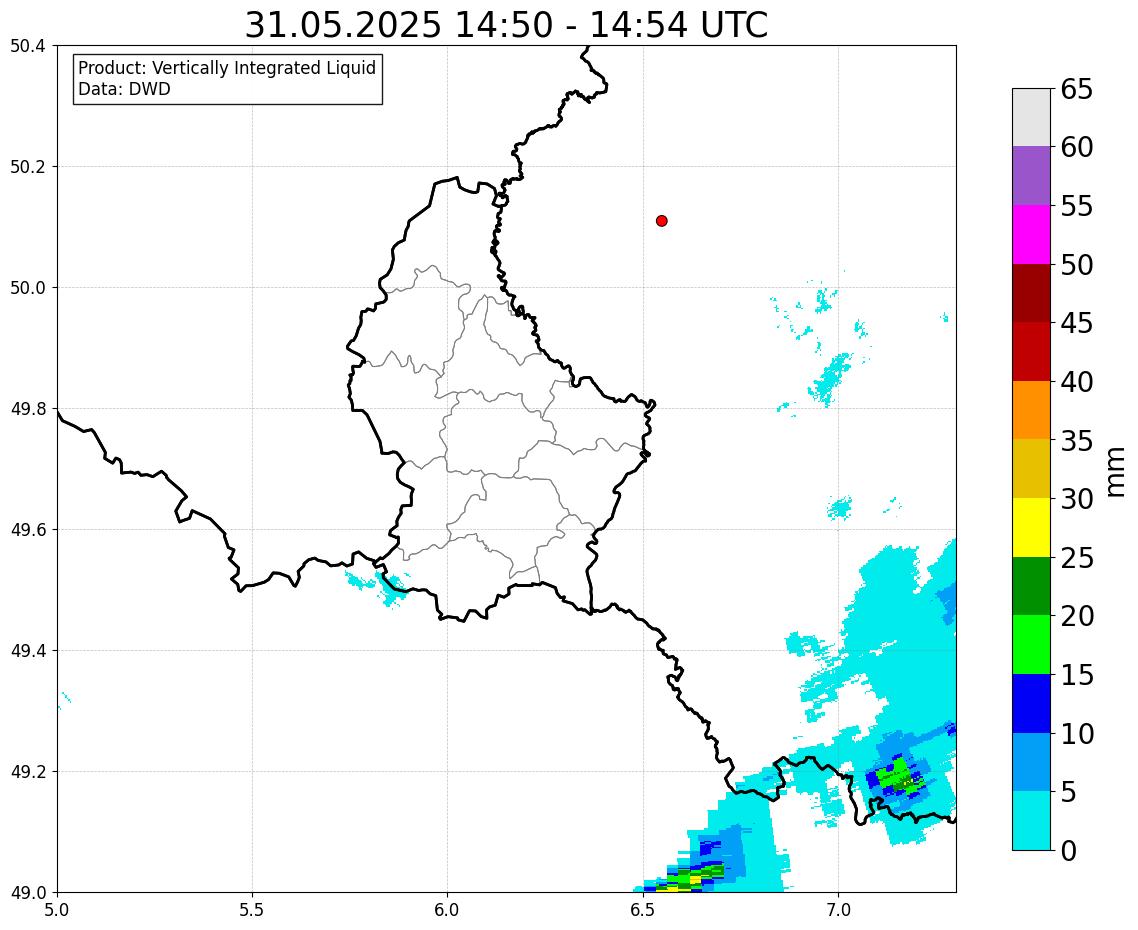This screenshot has width=1138, height=930.
Task: Click the 7.0 longitude axis label
Action: 838,910
